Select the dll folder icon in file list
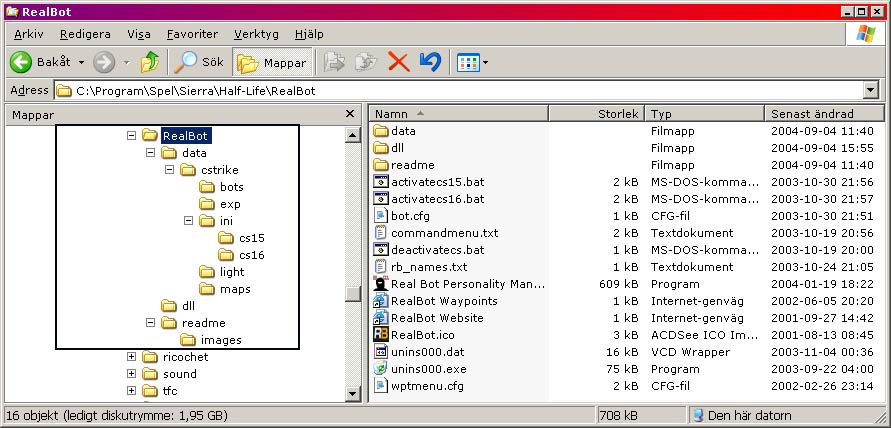The width and height of the screenshot is (891, 428). 381,148
